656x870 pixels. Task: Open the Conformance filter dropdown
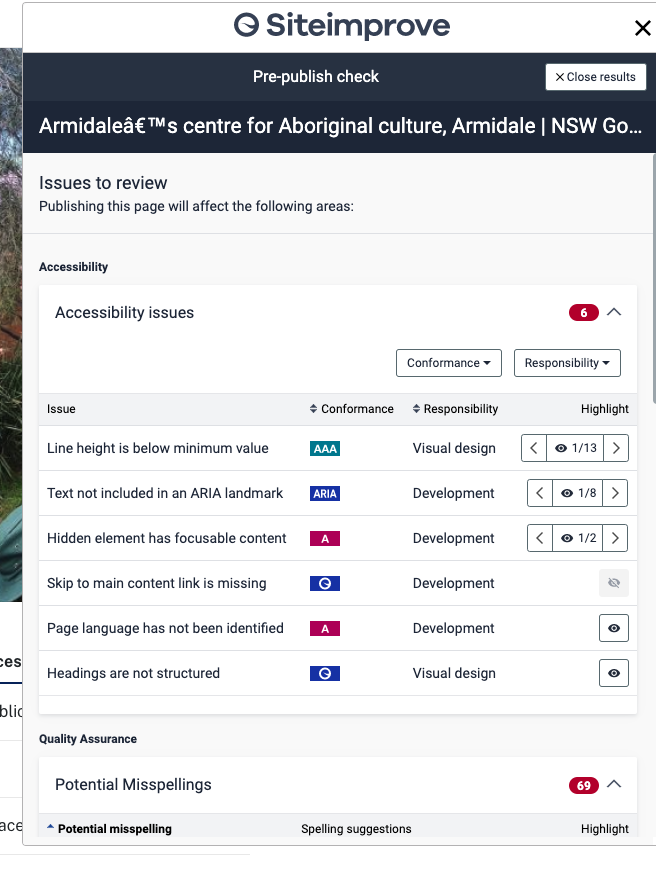(x=449, y=363)
